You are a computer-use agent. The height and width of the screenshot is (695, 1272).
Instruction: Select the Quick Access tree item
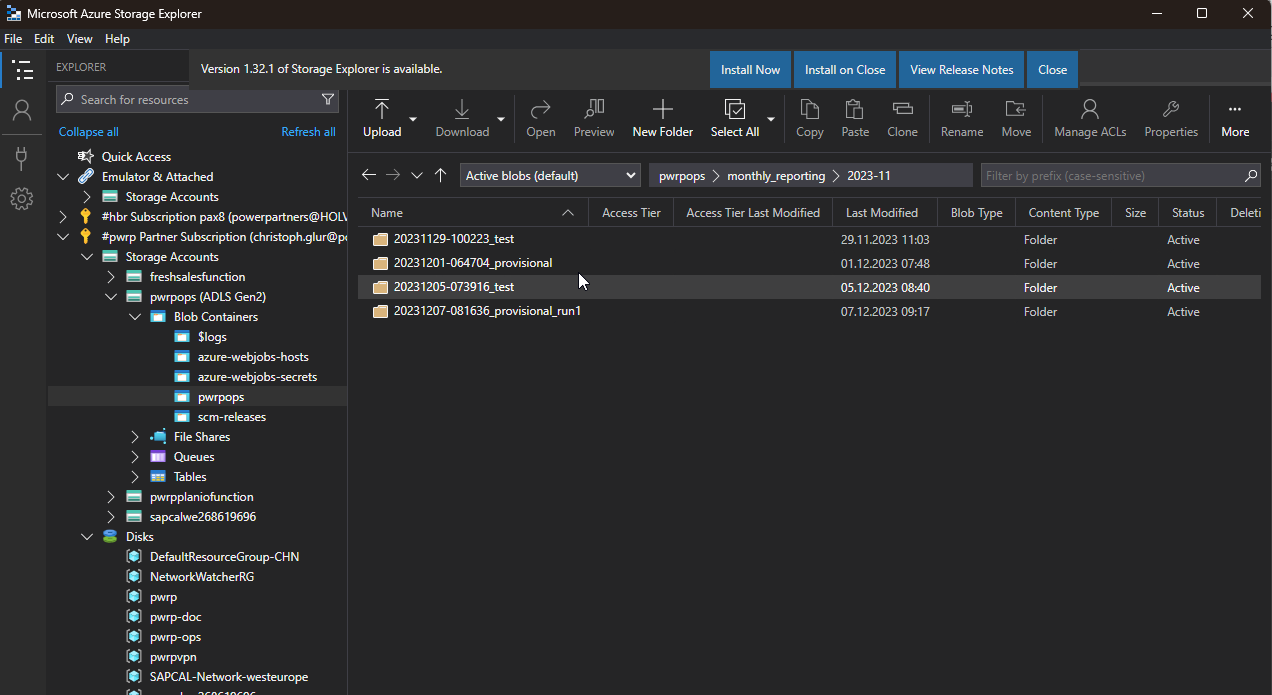[136, 157]
